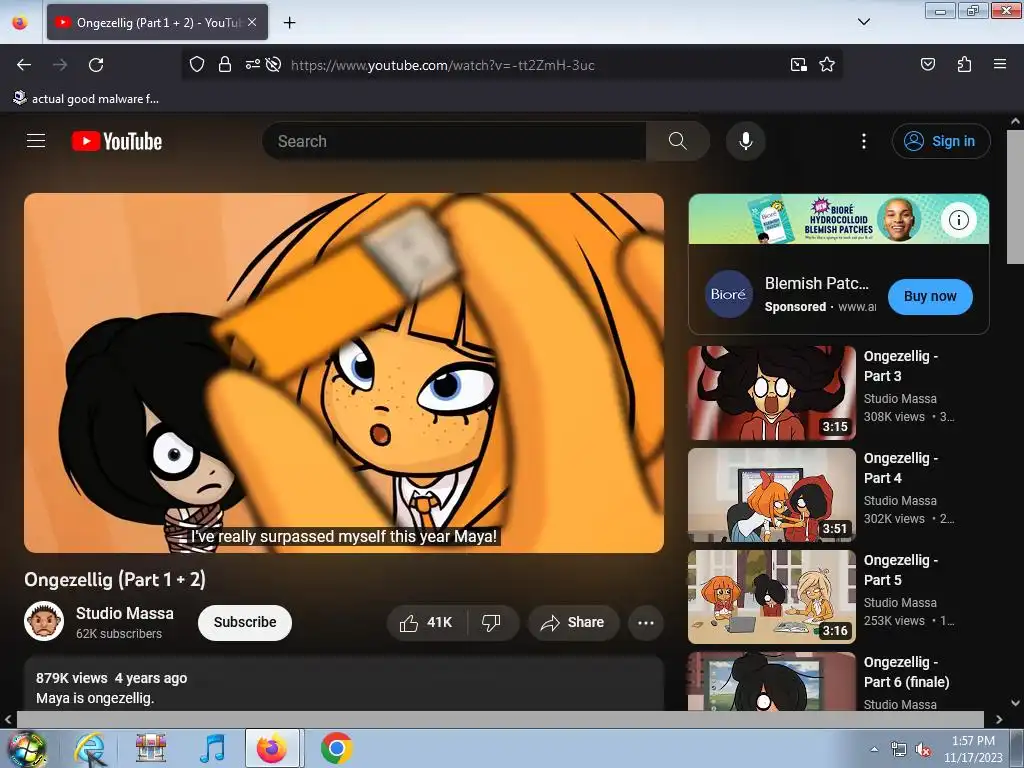The height and width of the screenshot is (768, 1024).
Task: Click the vertical scrollbar down arrow
Action: click(x=1015, y=703)
